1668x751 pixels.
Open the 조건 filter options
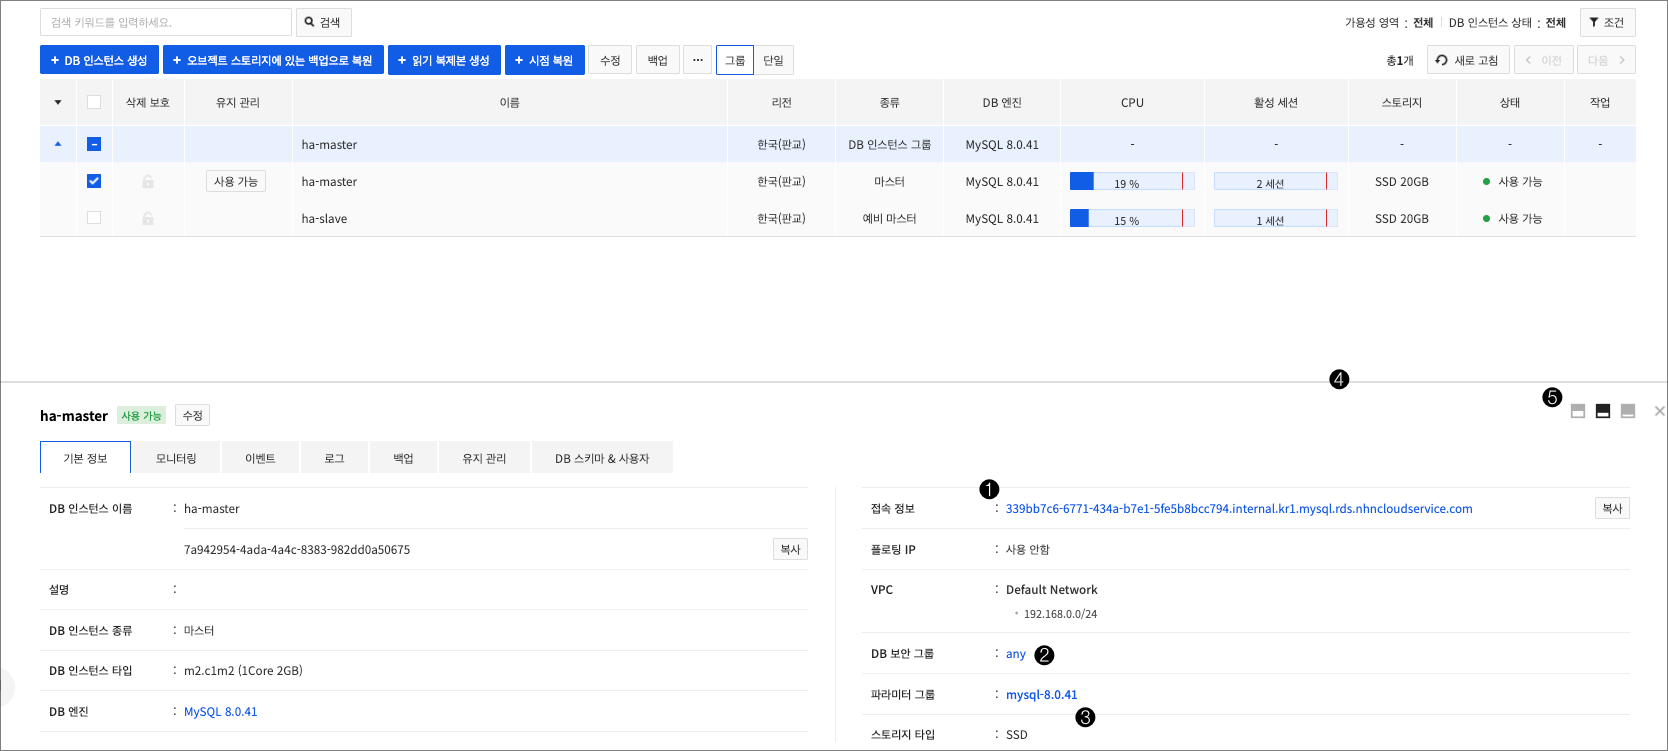tap(1607, 22)
